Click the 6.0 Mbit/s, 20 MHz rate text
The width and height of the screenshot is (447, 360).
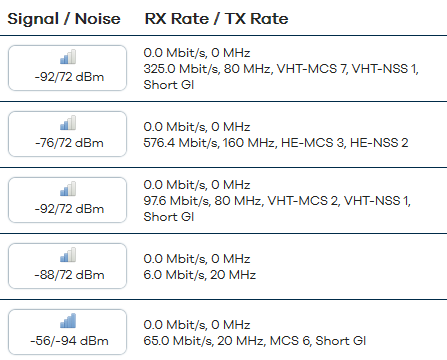click(x=200, y=275)
